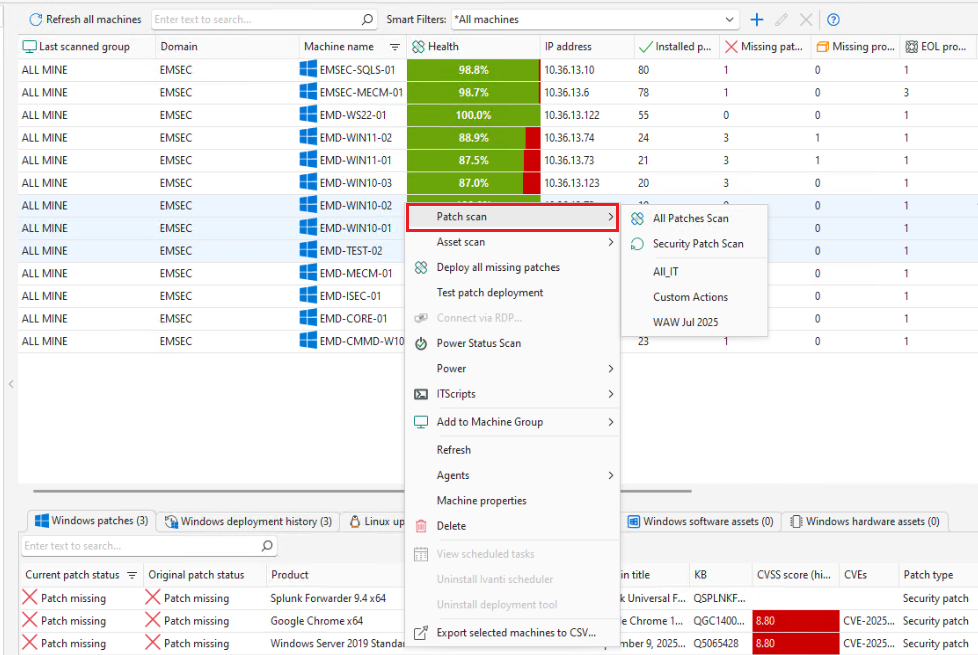978x655 pixels.
Task: Open the Machine name column filter
Action: coord(394,47)
